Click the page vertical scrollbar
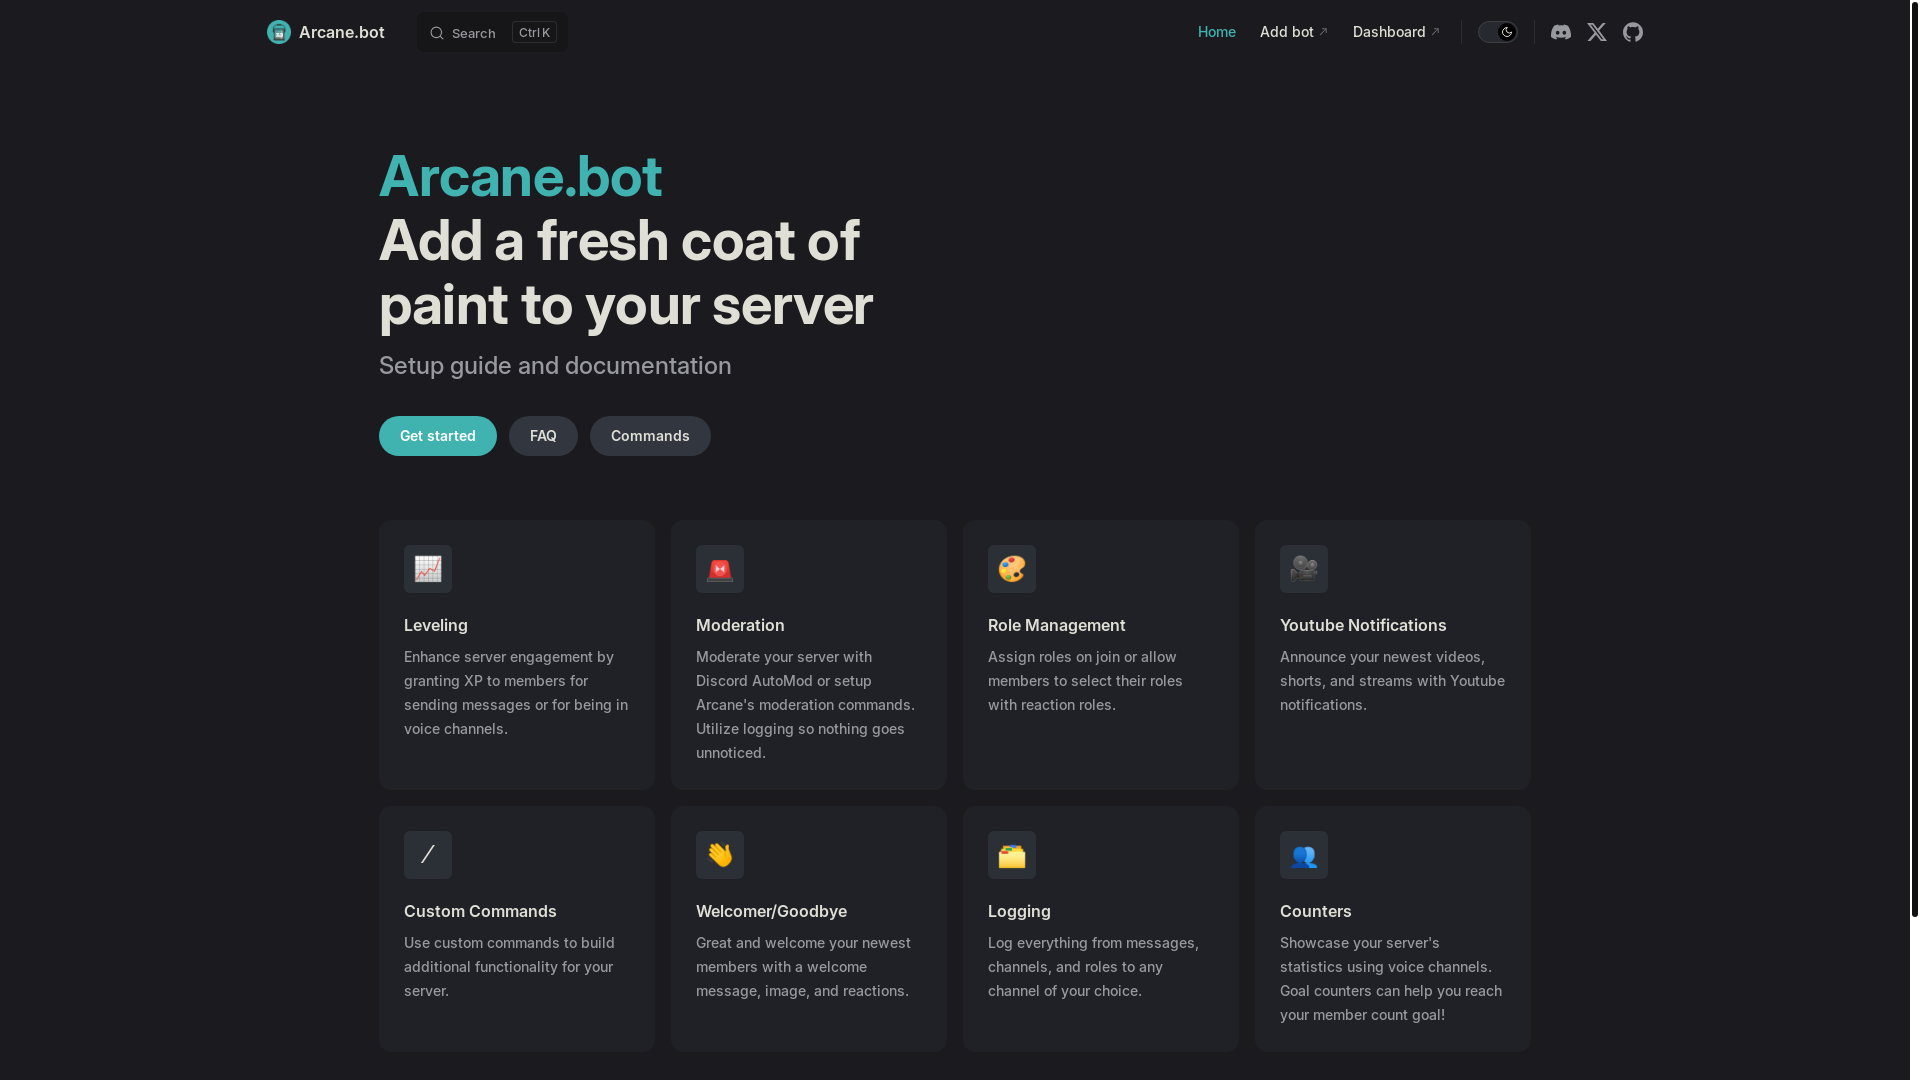The height and width of the screenshot is (1080, 1920). [1914, 460]
